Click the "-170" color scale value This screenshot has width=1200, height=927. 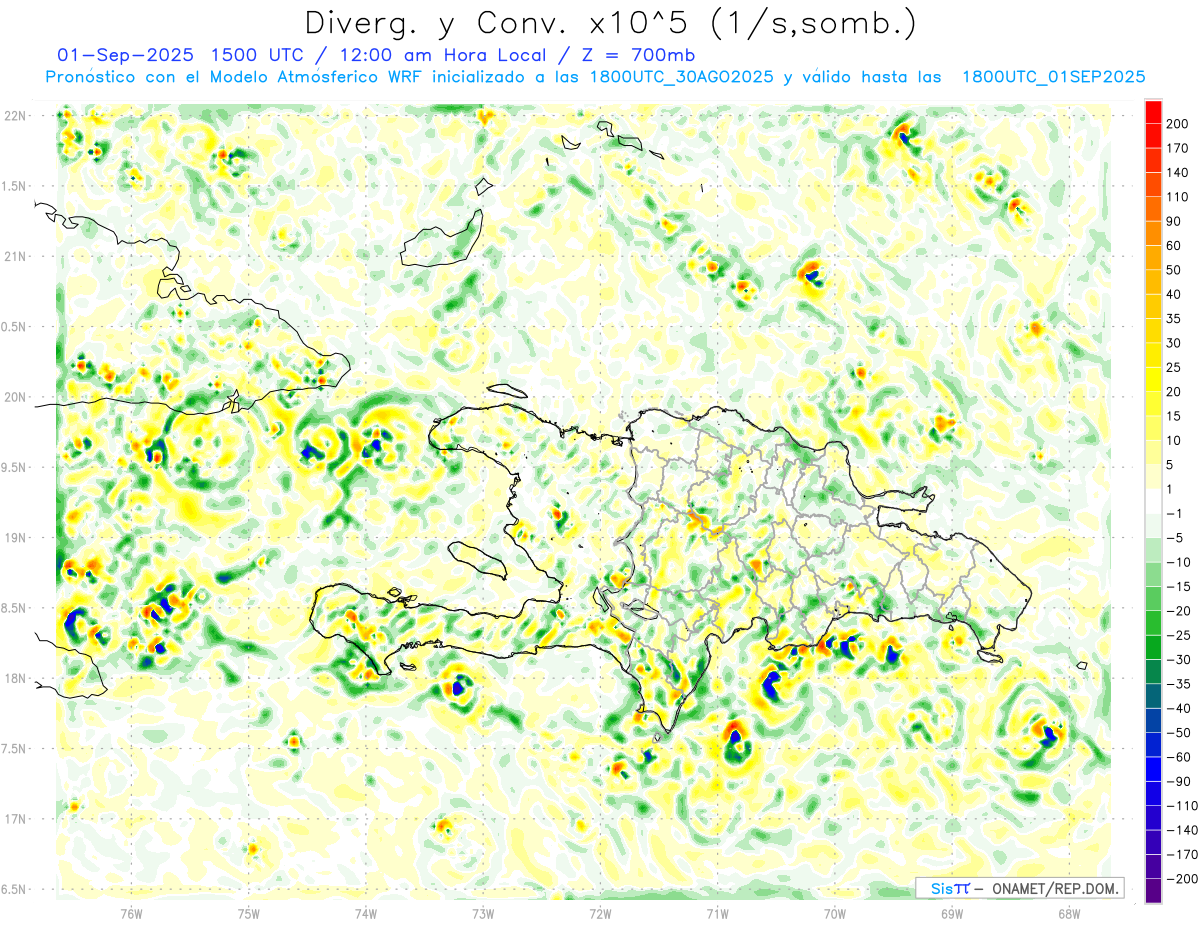[x=1182, y=854]
